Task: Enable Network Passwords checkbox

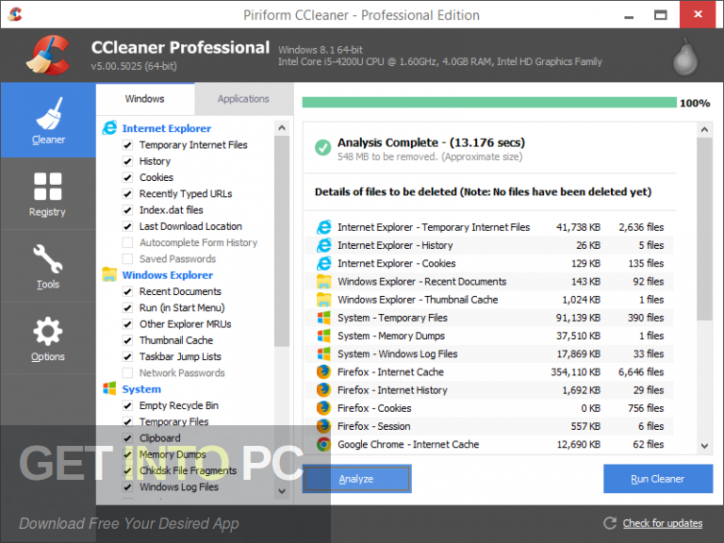Action: tap(127, 373)
